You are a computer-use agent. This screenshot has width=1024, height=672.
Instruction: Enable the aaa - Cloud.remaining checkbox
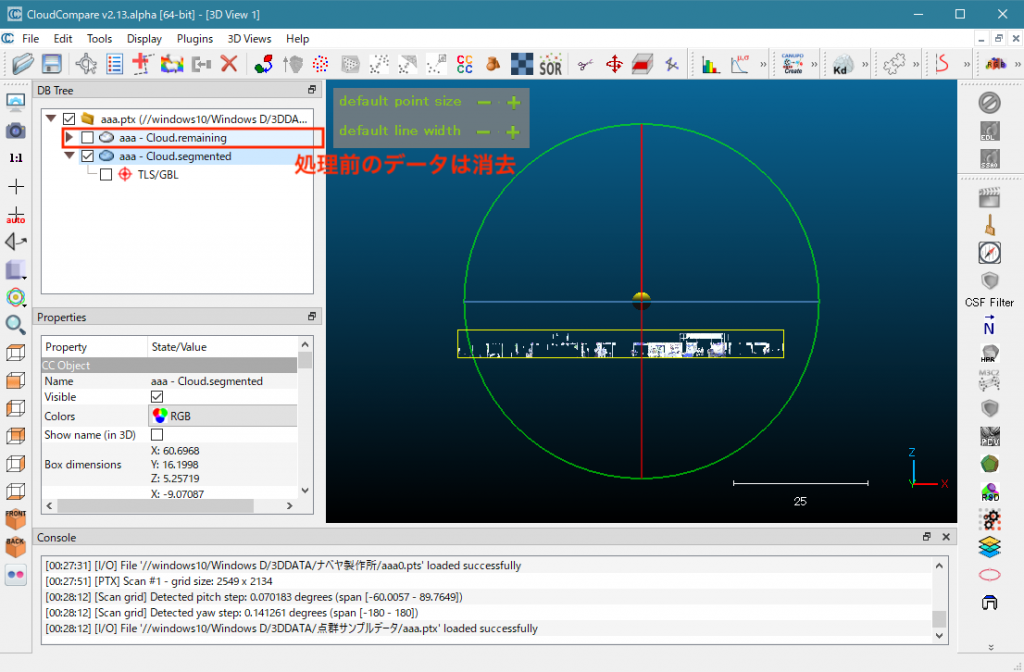[x=88, y=138]
